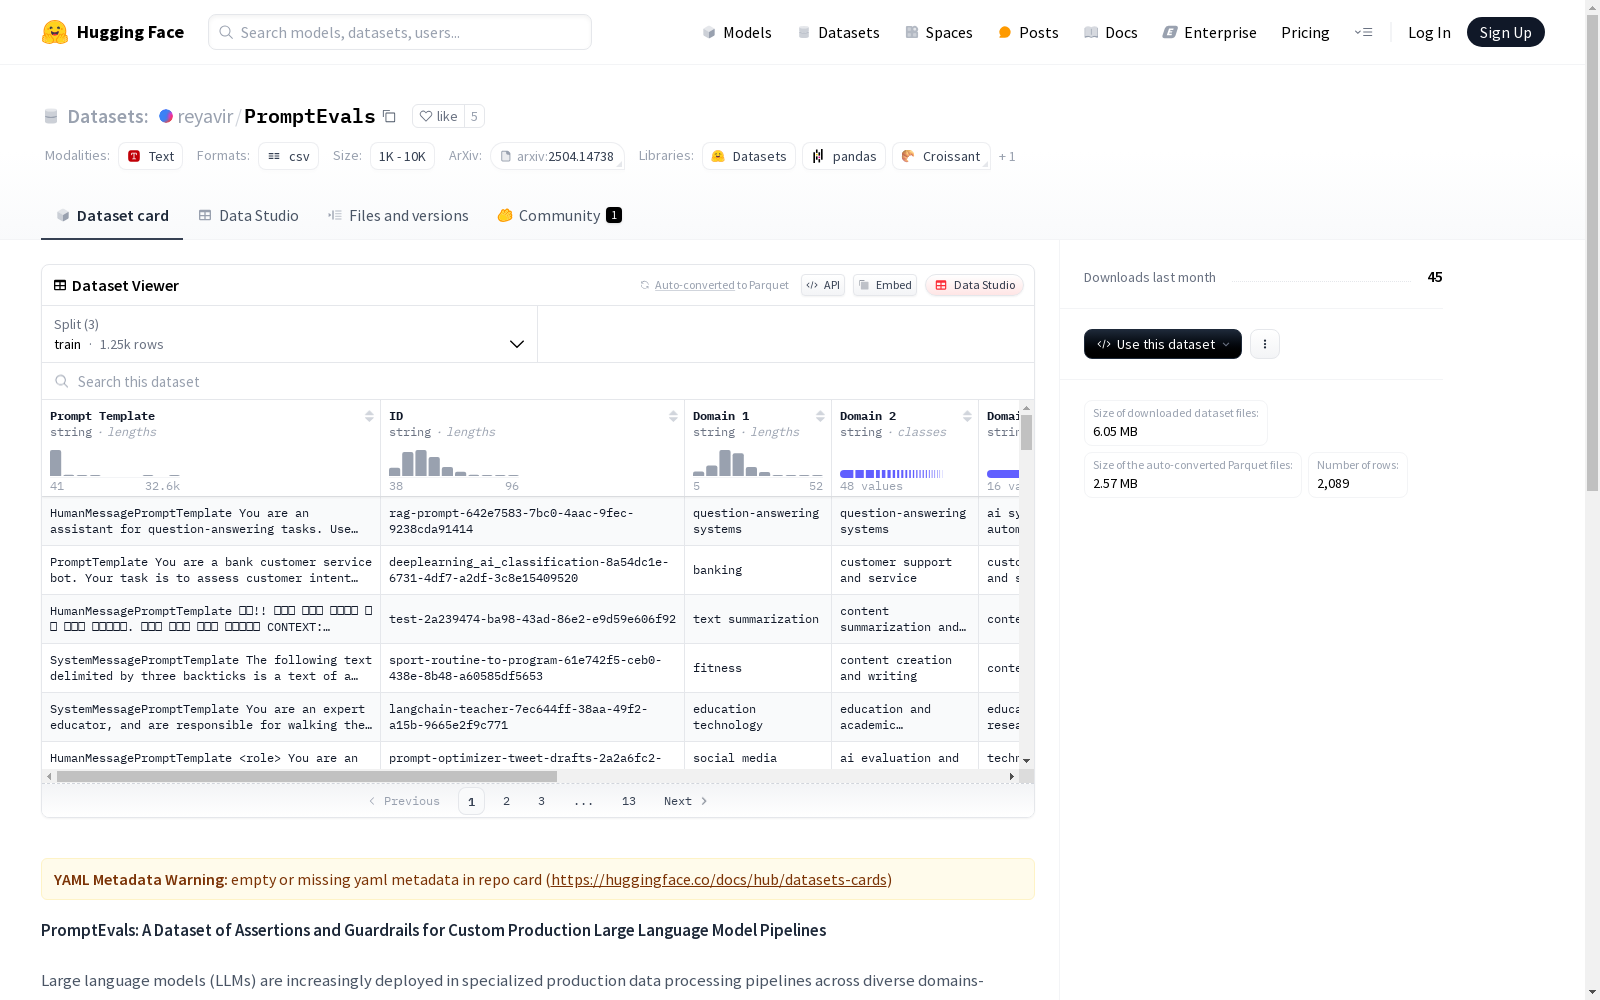Copy dataset name with the copy icon
Viewport: 1600px width, 1000px height.
(x=390, y=116)
